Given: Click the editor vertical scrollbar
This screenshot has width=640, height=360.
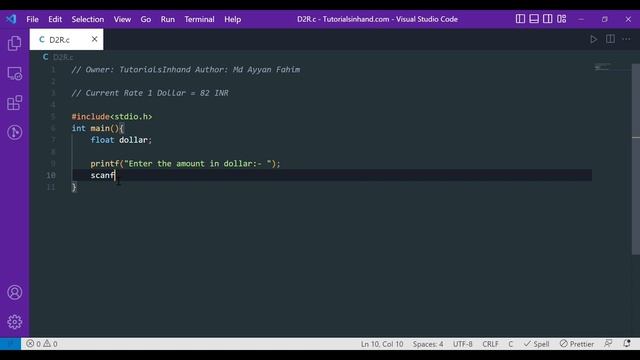Looking at the screenshot, I should tap(636, 159).
